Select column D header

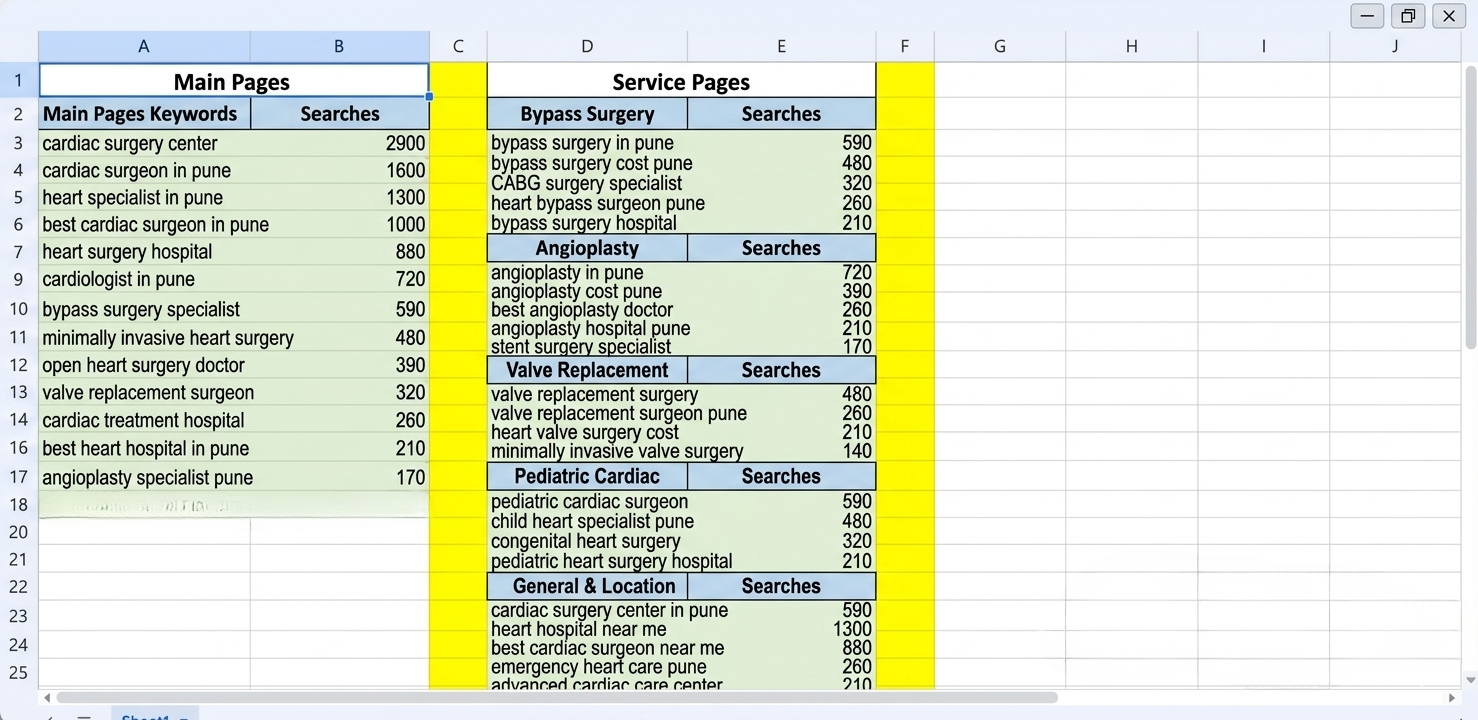click(x=587, y=46)
